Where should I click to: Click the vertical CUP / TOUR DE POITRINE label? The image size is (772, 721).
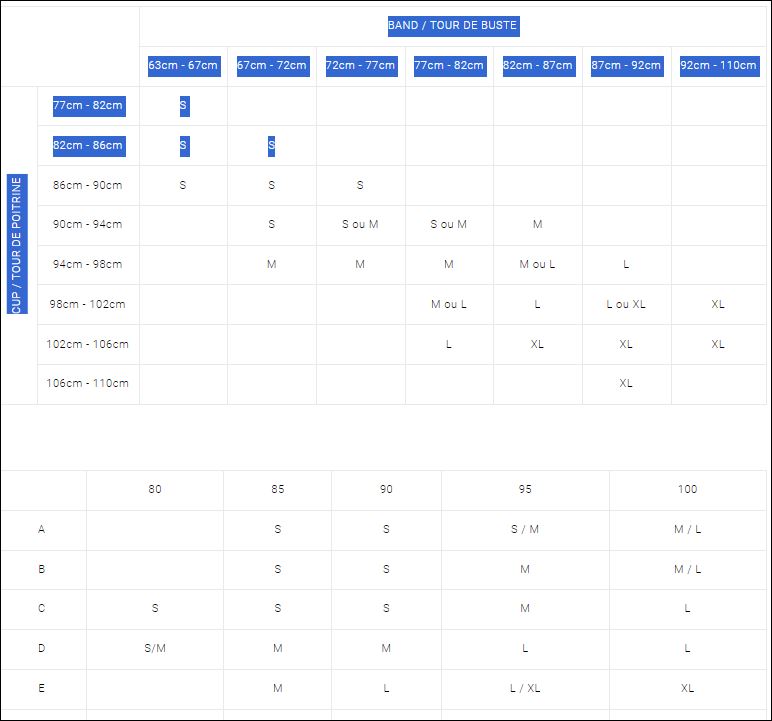coord(16,245)
